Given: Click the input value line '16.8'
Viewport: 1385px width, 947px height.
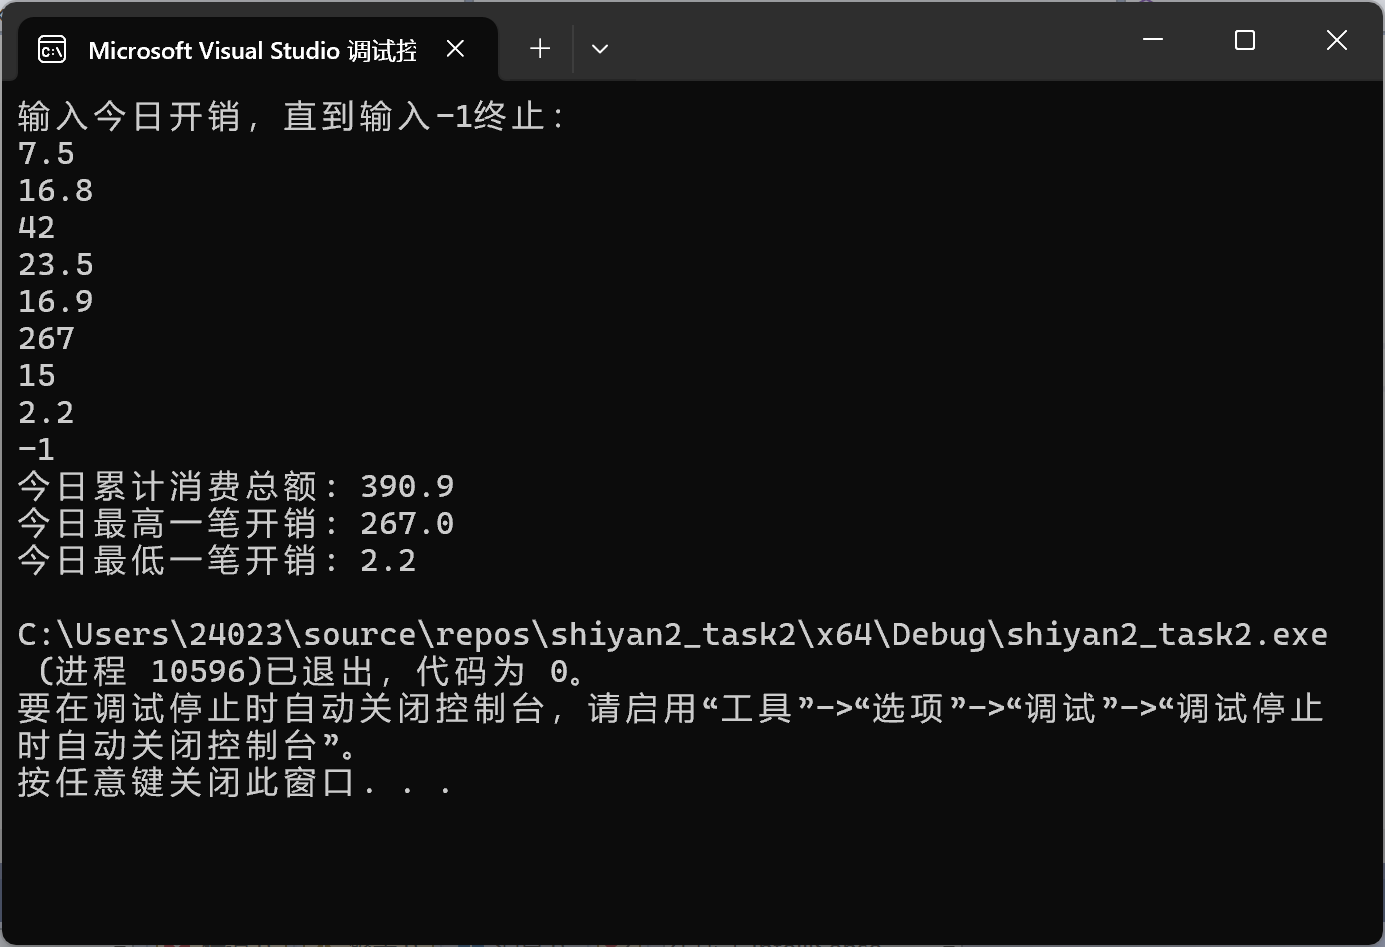Looking at the screenshot, I should pyautogui.click(x=56, y=191).
